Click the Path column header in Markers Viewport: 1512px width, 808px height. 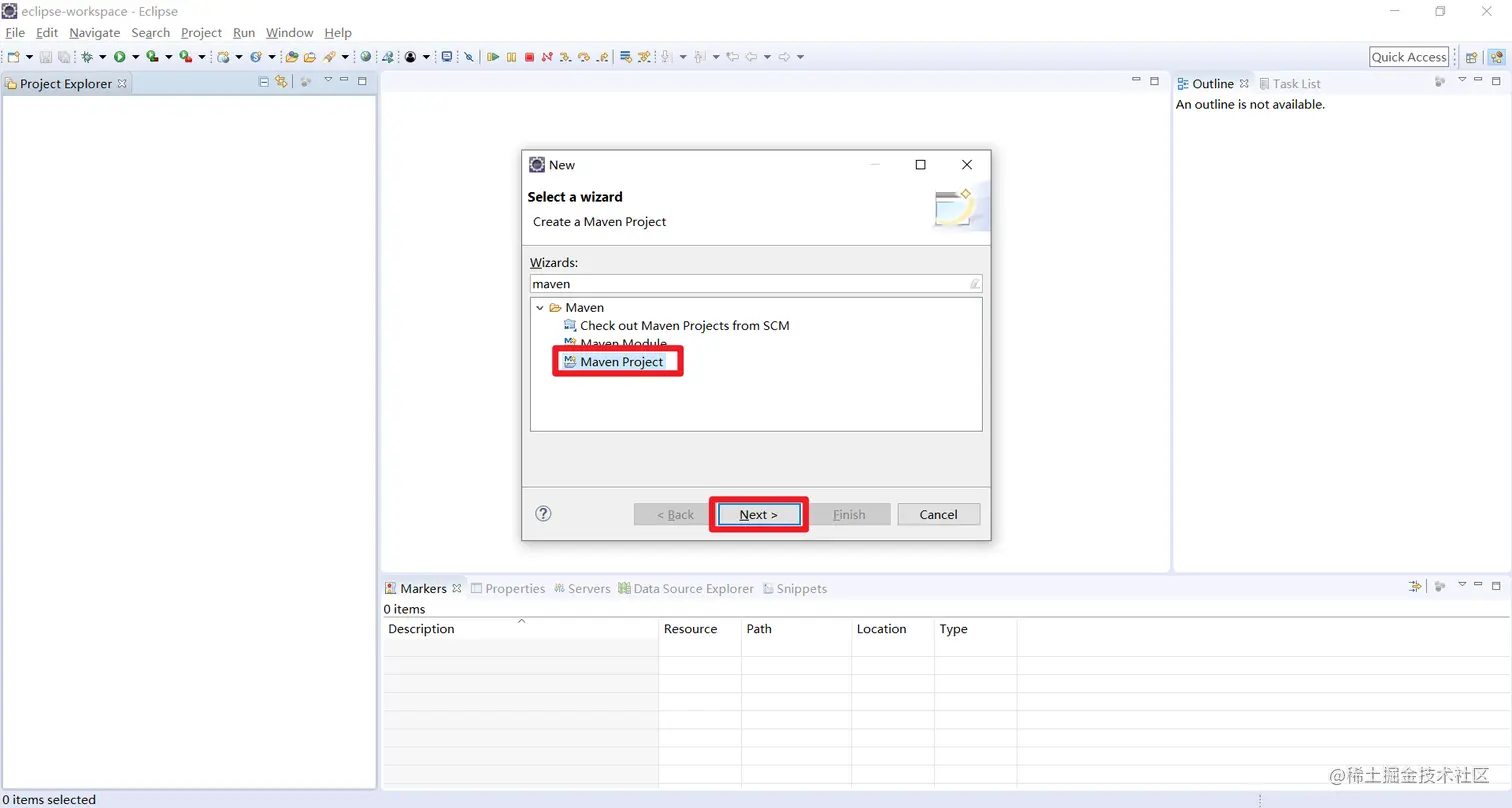796,629
